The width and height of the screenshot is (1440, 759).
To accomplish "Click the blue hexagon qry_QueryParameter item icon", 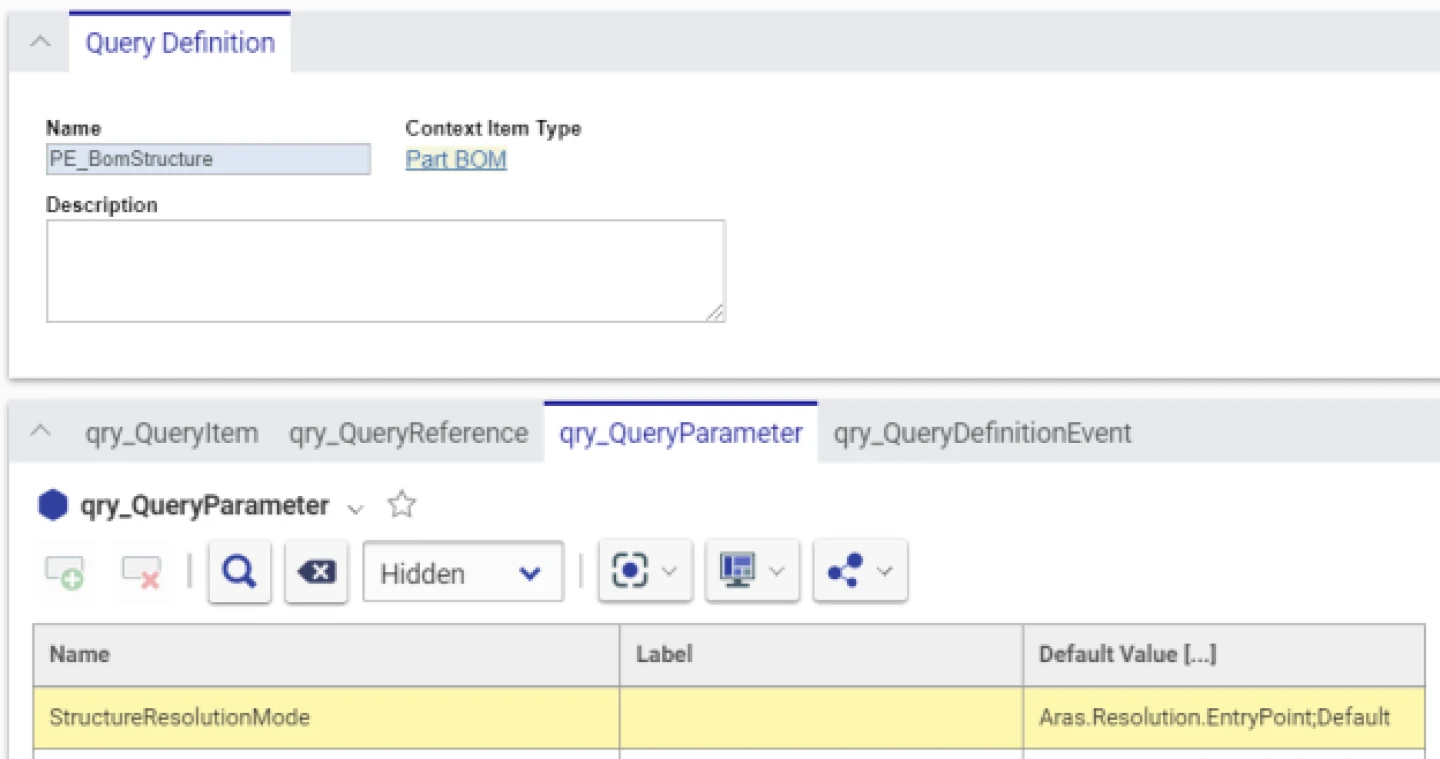I will (52, 505).
